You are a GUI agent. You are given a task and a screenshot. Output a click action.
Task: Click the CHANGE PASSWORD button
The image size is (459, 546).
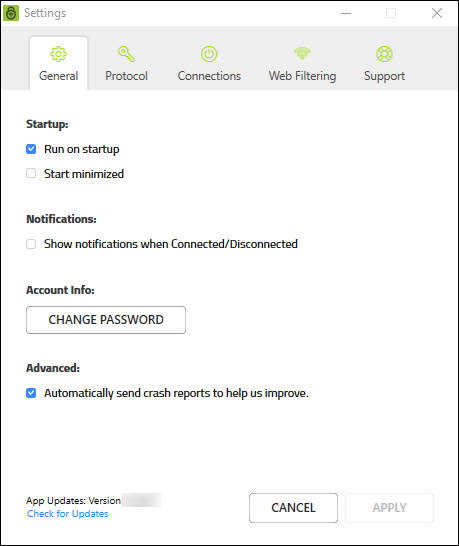click(x=106, y=320)
